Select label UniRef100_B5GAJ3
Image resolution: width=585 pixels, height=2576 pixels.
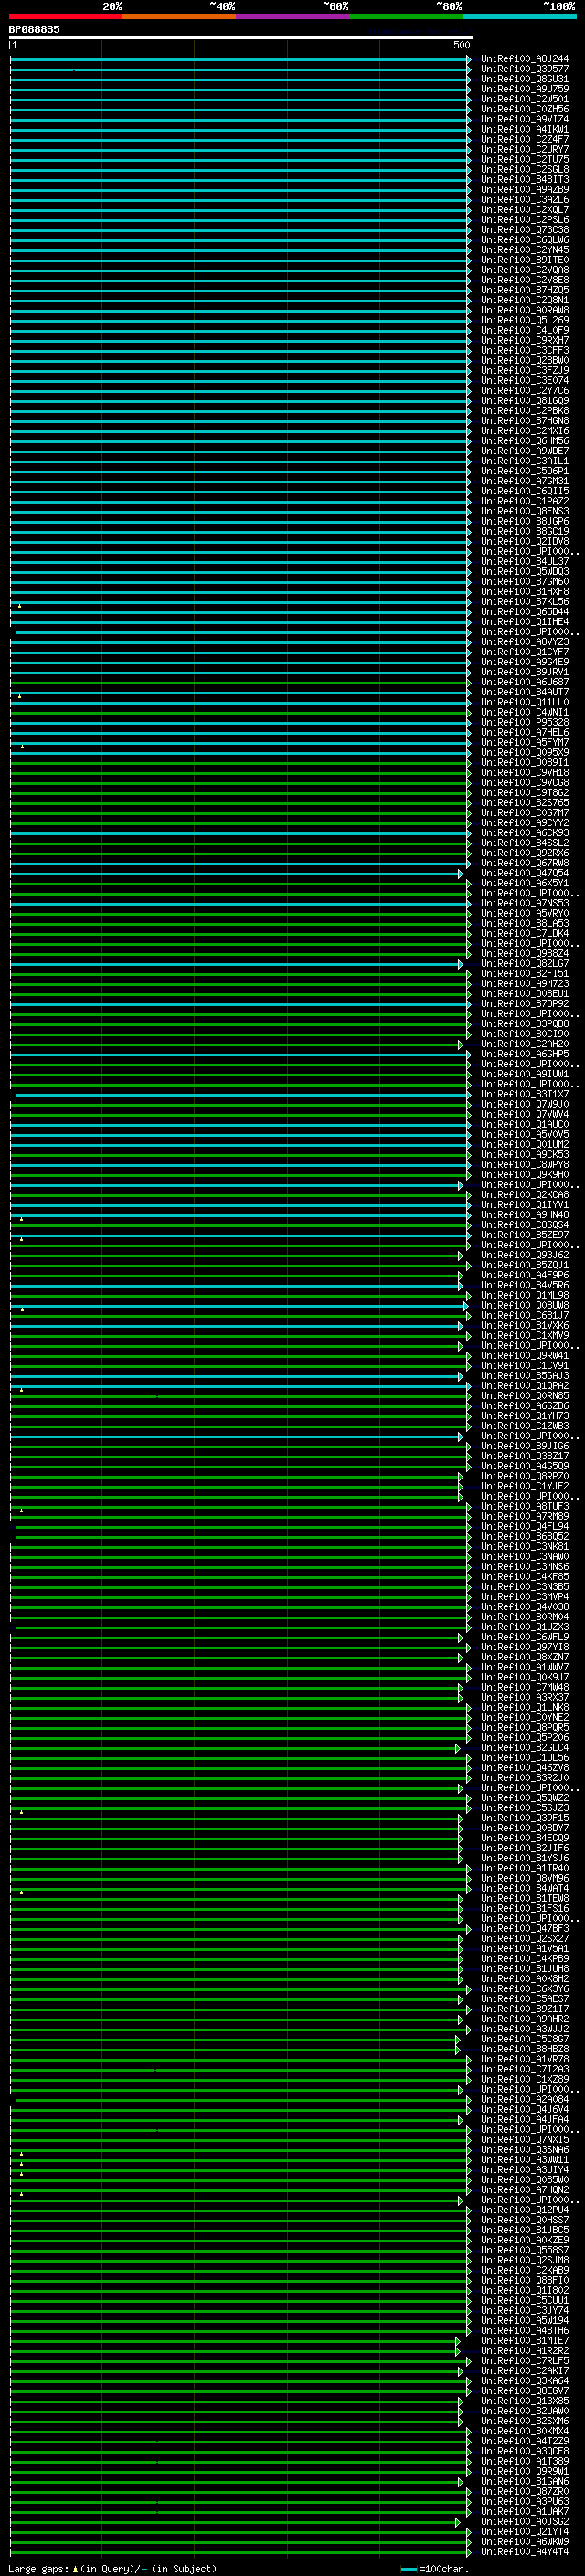click(x=525, y=1376)
